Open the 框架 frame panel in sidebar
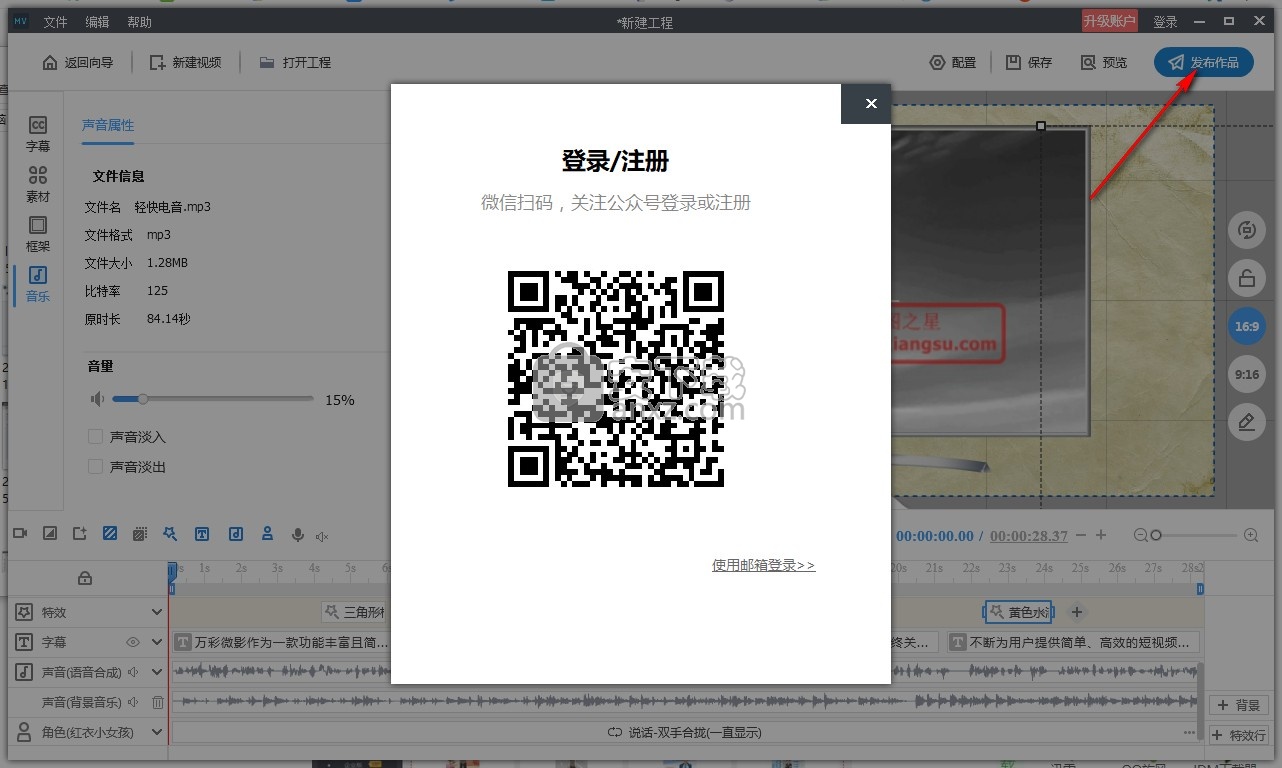This screenshot has width=1282, height=768. click(x=38, y=234)
